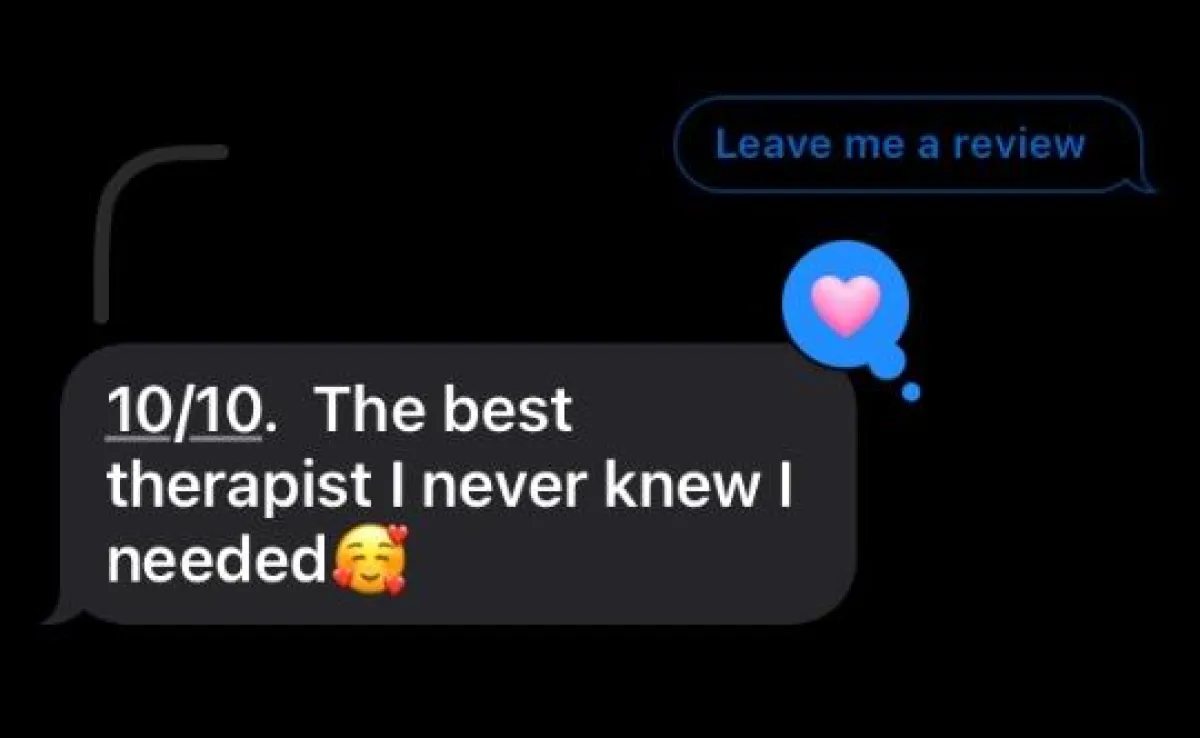Click 'The best' text in gray bubble
The width and height of the screenshot is (1200, 738).
click(x=443, y=409)
